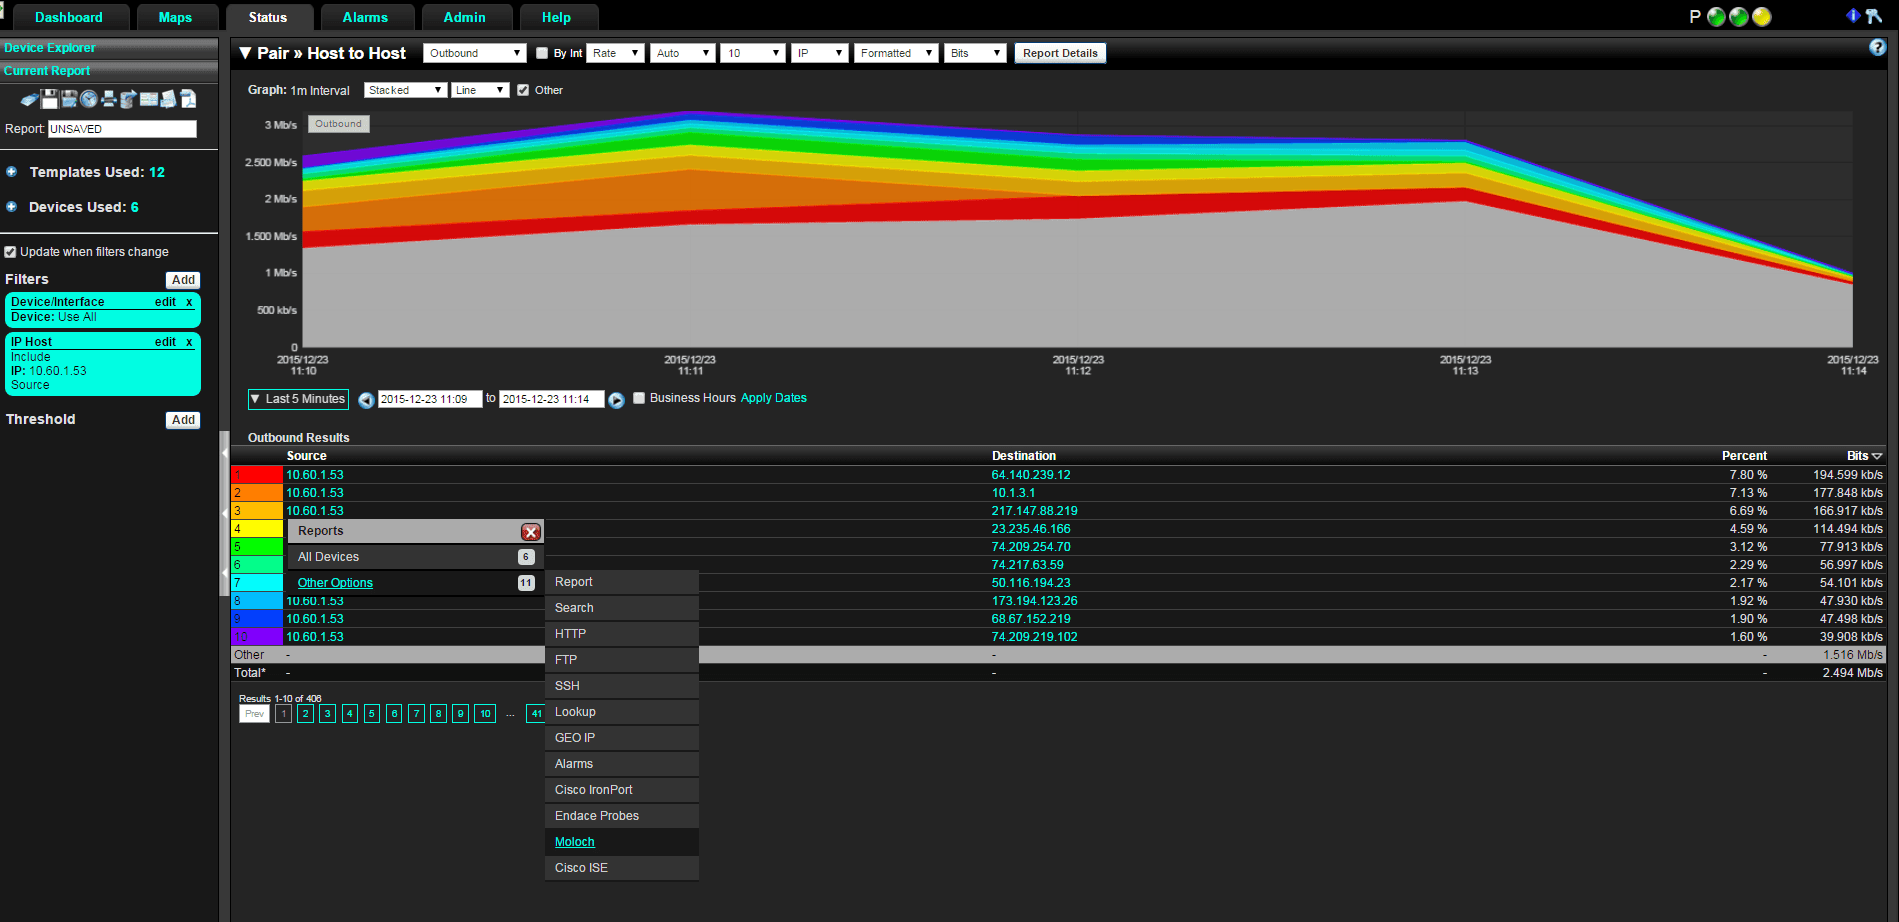Click the previous time range arrow icon
The image size is (1899, 922).
(x=366, y=400)
